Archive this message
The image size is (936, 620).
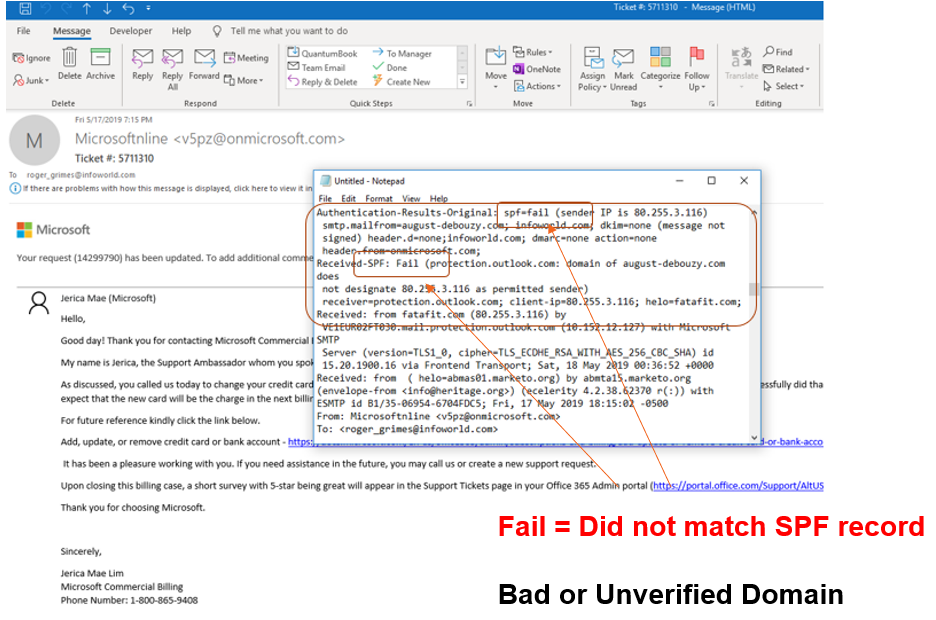pos(100,64)
